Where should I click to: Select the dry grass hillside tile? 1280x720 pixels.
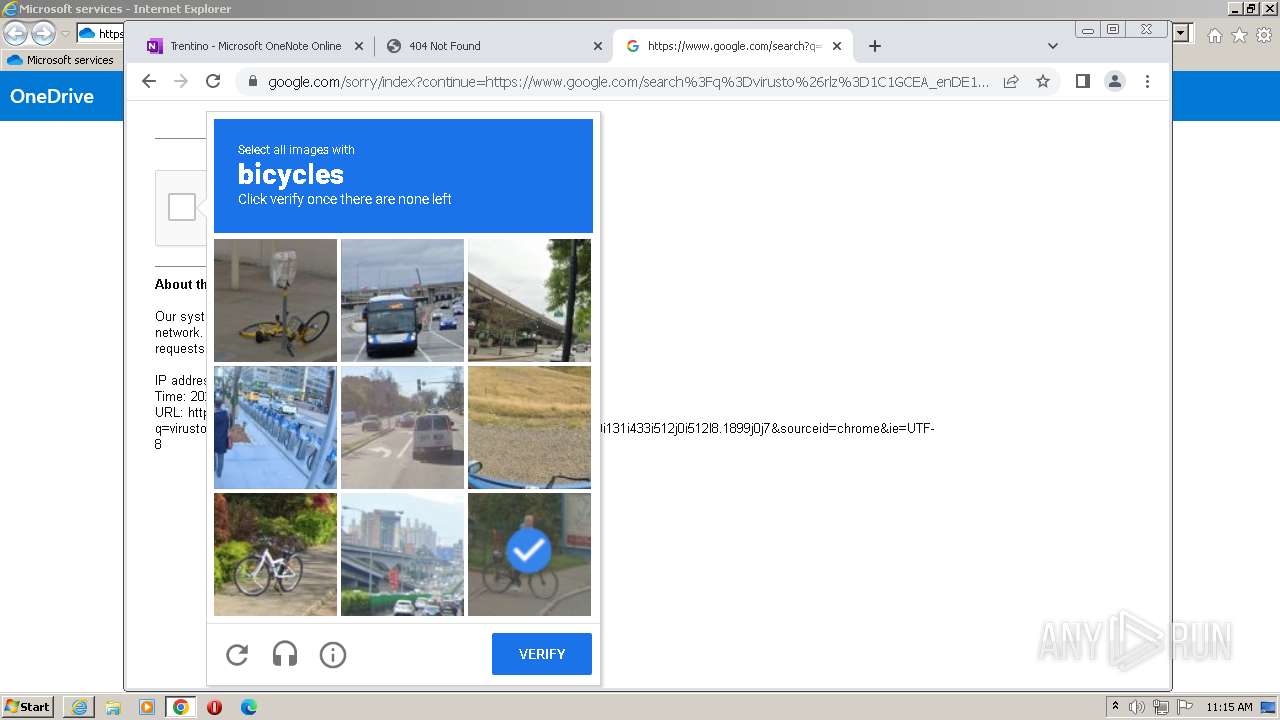click(x=530, y=427)
